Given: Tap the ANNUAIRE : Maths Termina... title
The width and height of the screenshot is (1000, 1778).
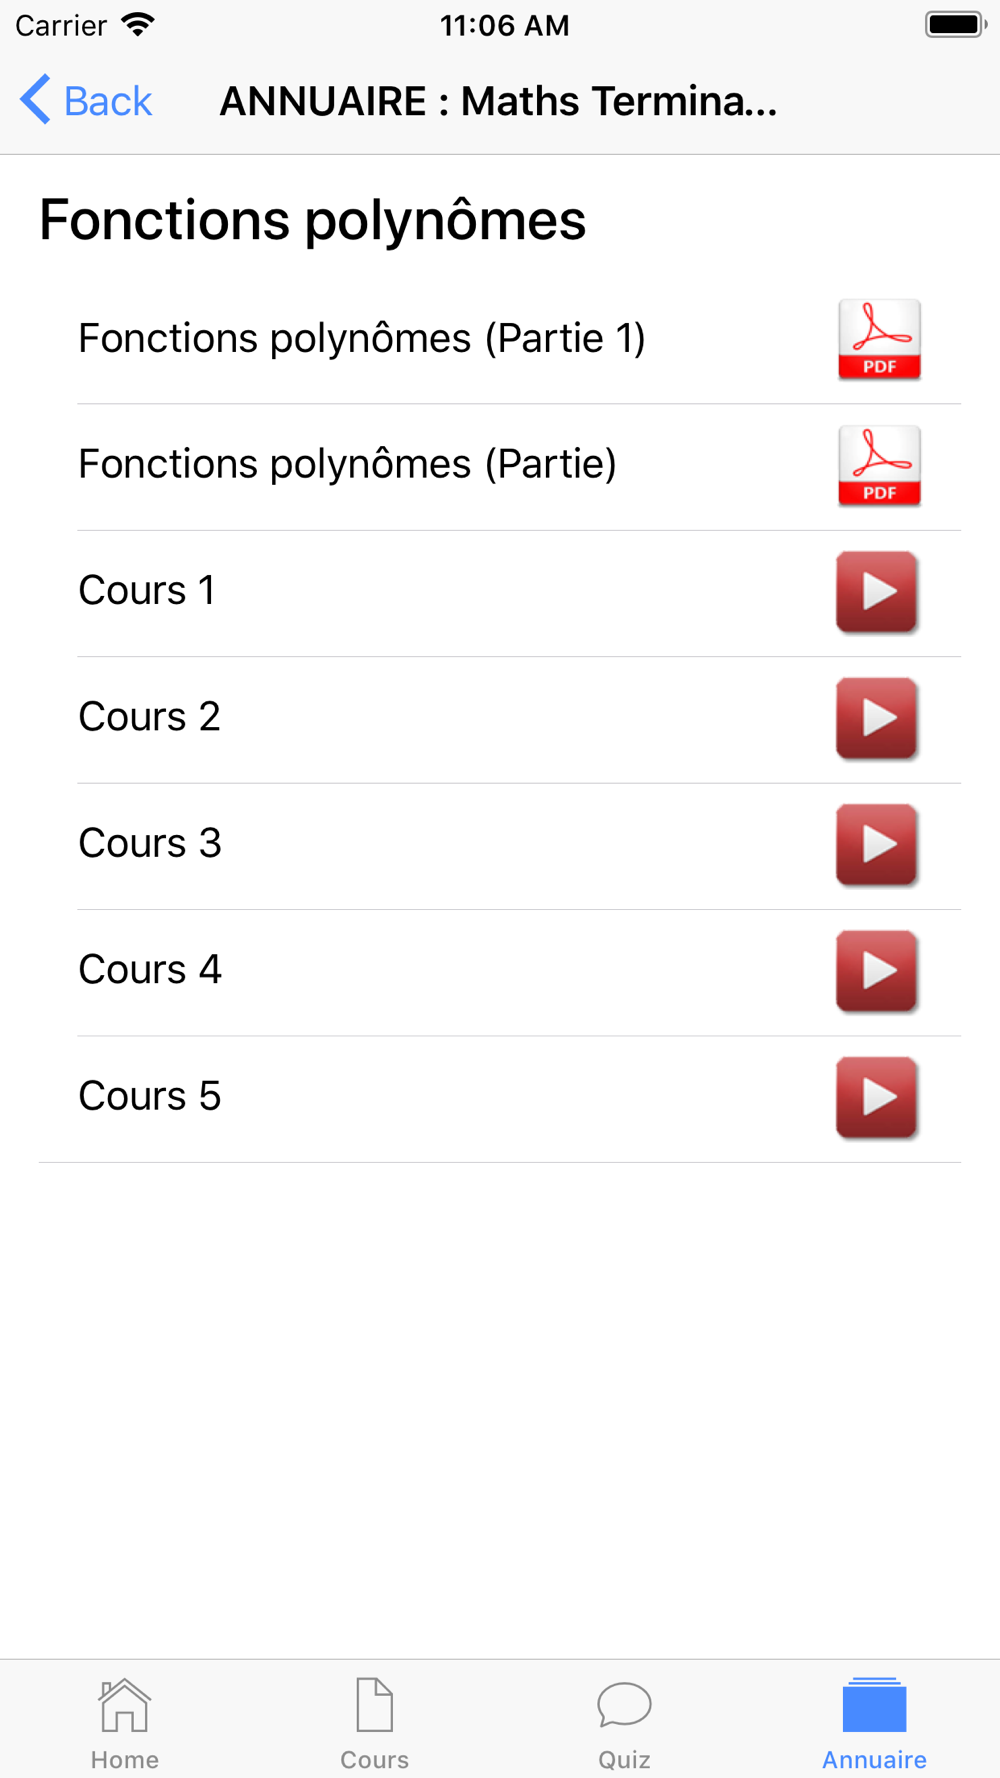Looking at the screenshot, I should click(498, 101).
